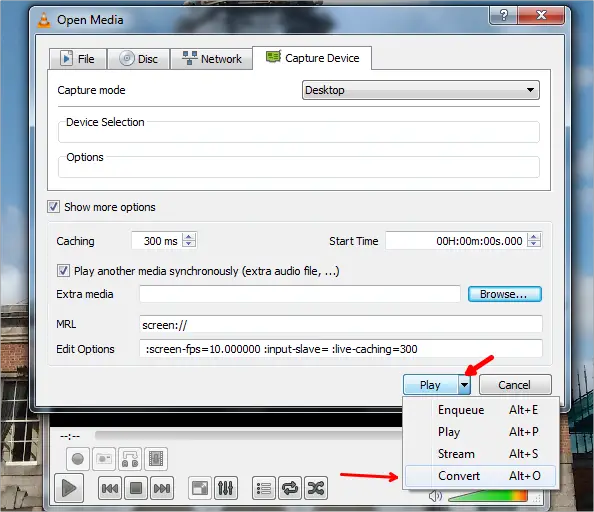This screenshot has height=512, width=594.
Task: Enable shuffle with the random icon
Action: point(316,489)
